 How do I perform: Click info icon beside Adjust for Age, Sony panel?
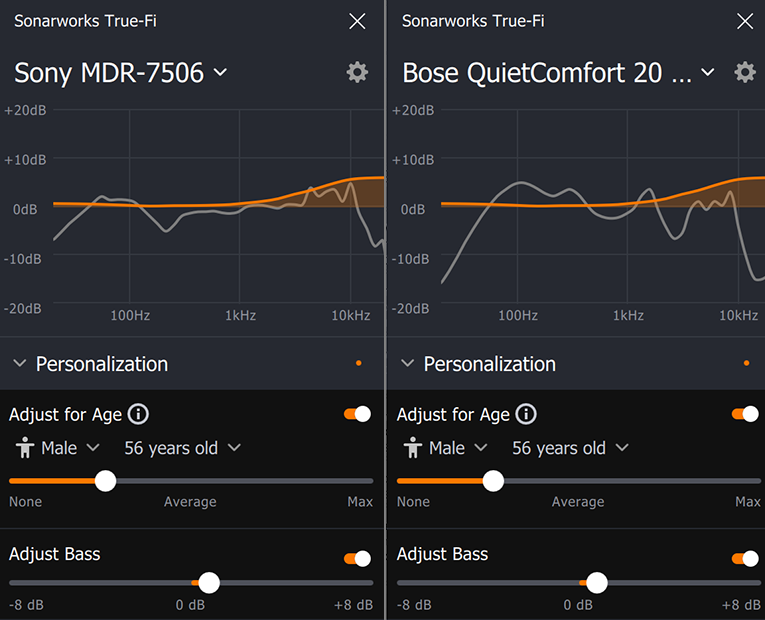[138, 414]
